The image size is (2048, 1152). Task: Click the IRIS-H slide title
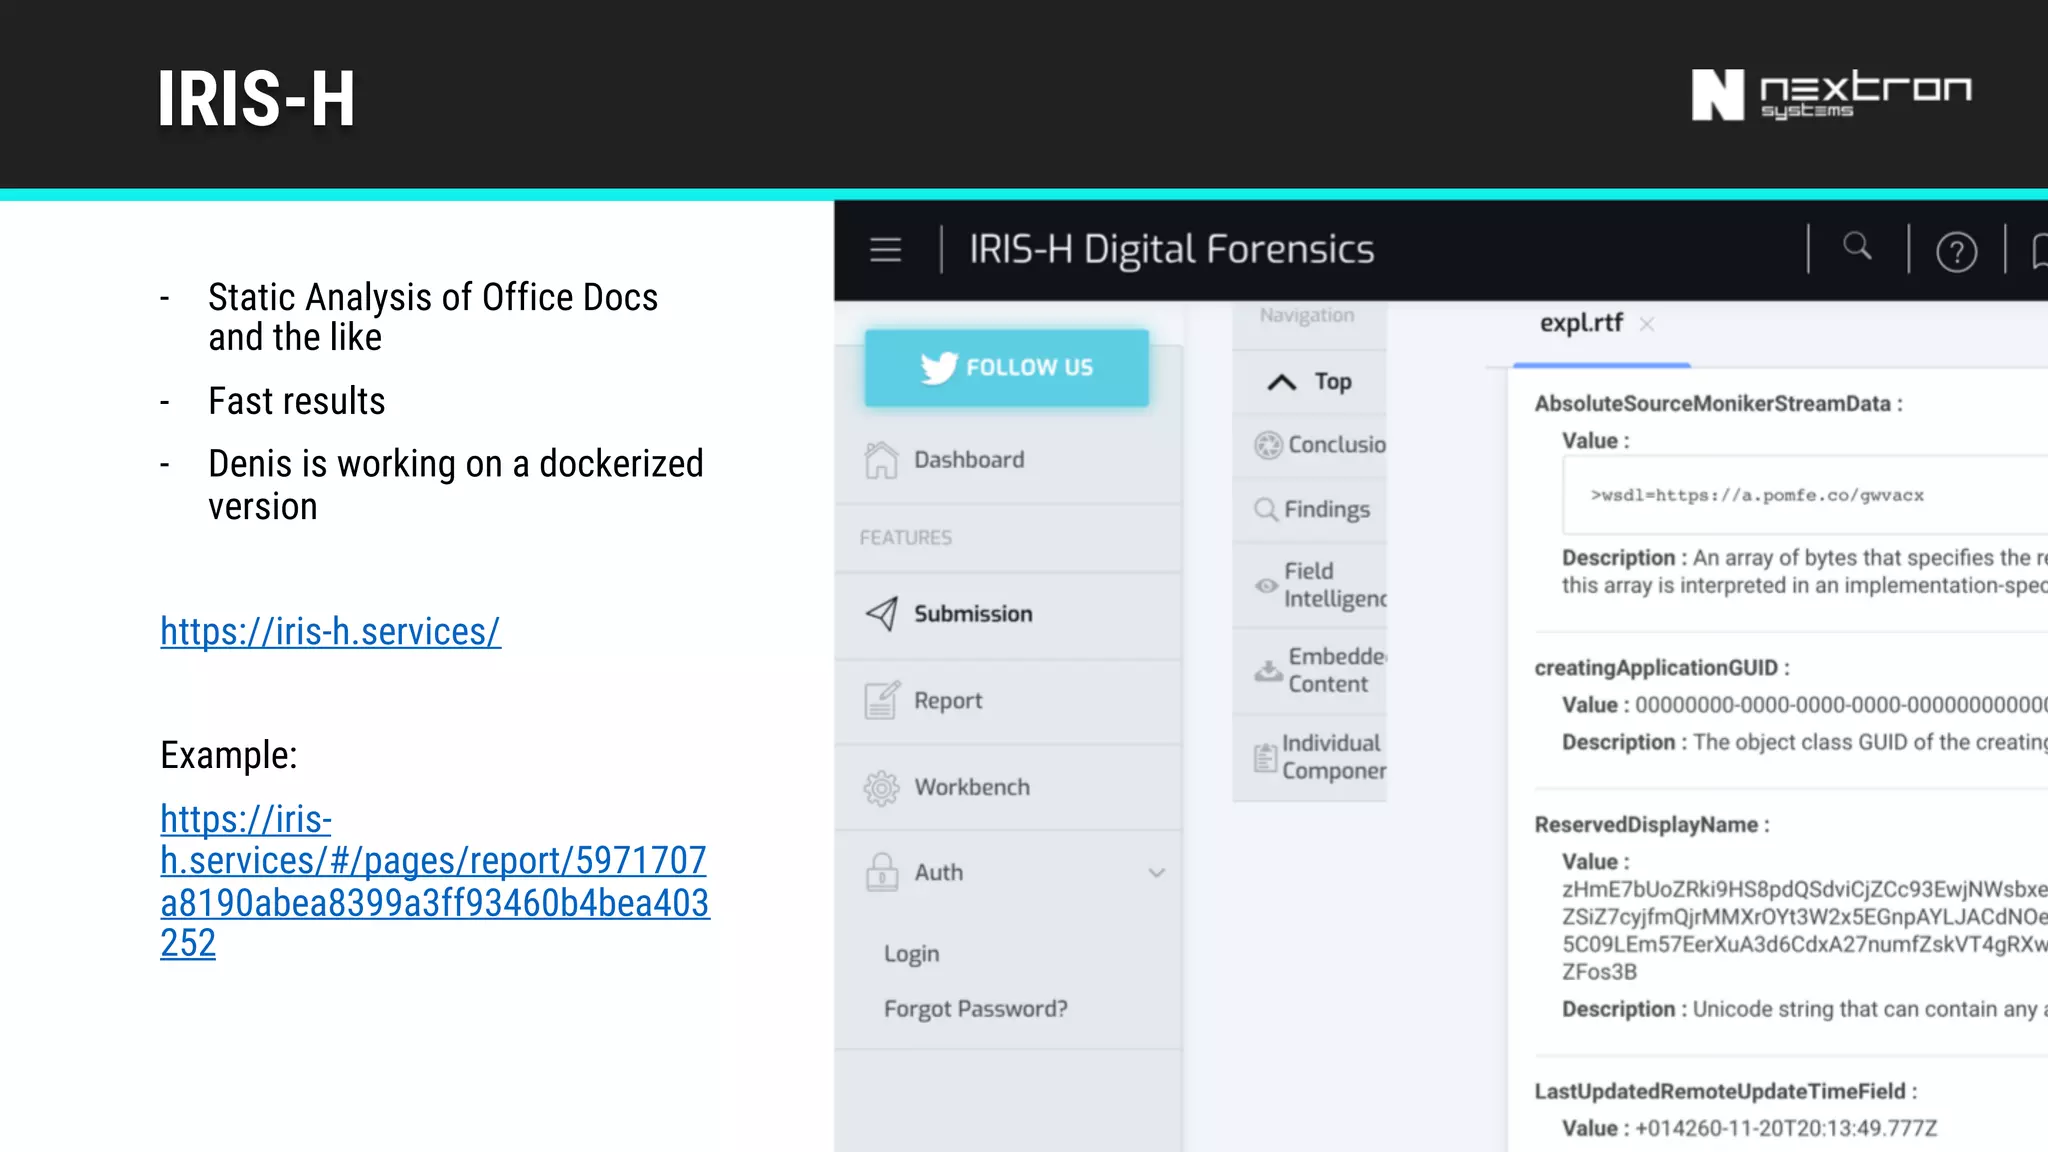pos(256,98)
